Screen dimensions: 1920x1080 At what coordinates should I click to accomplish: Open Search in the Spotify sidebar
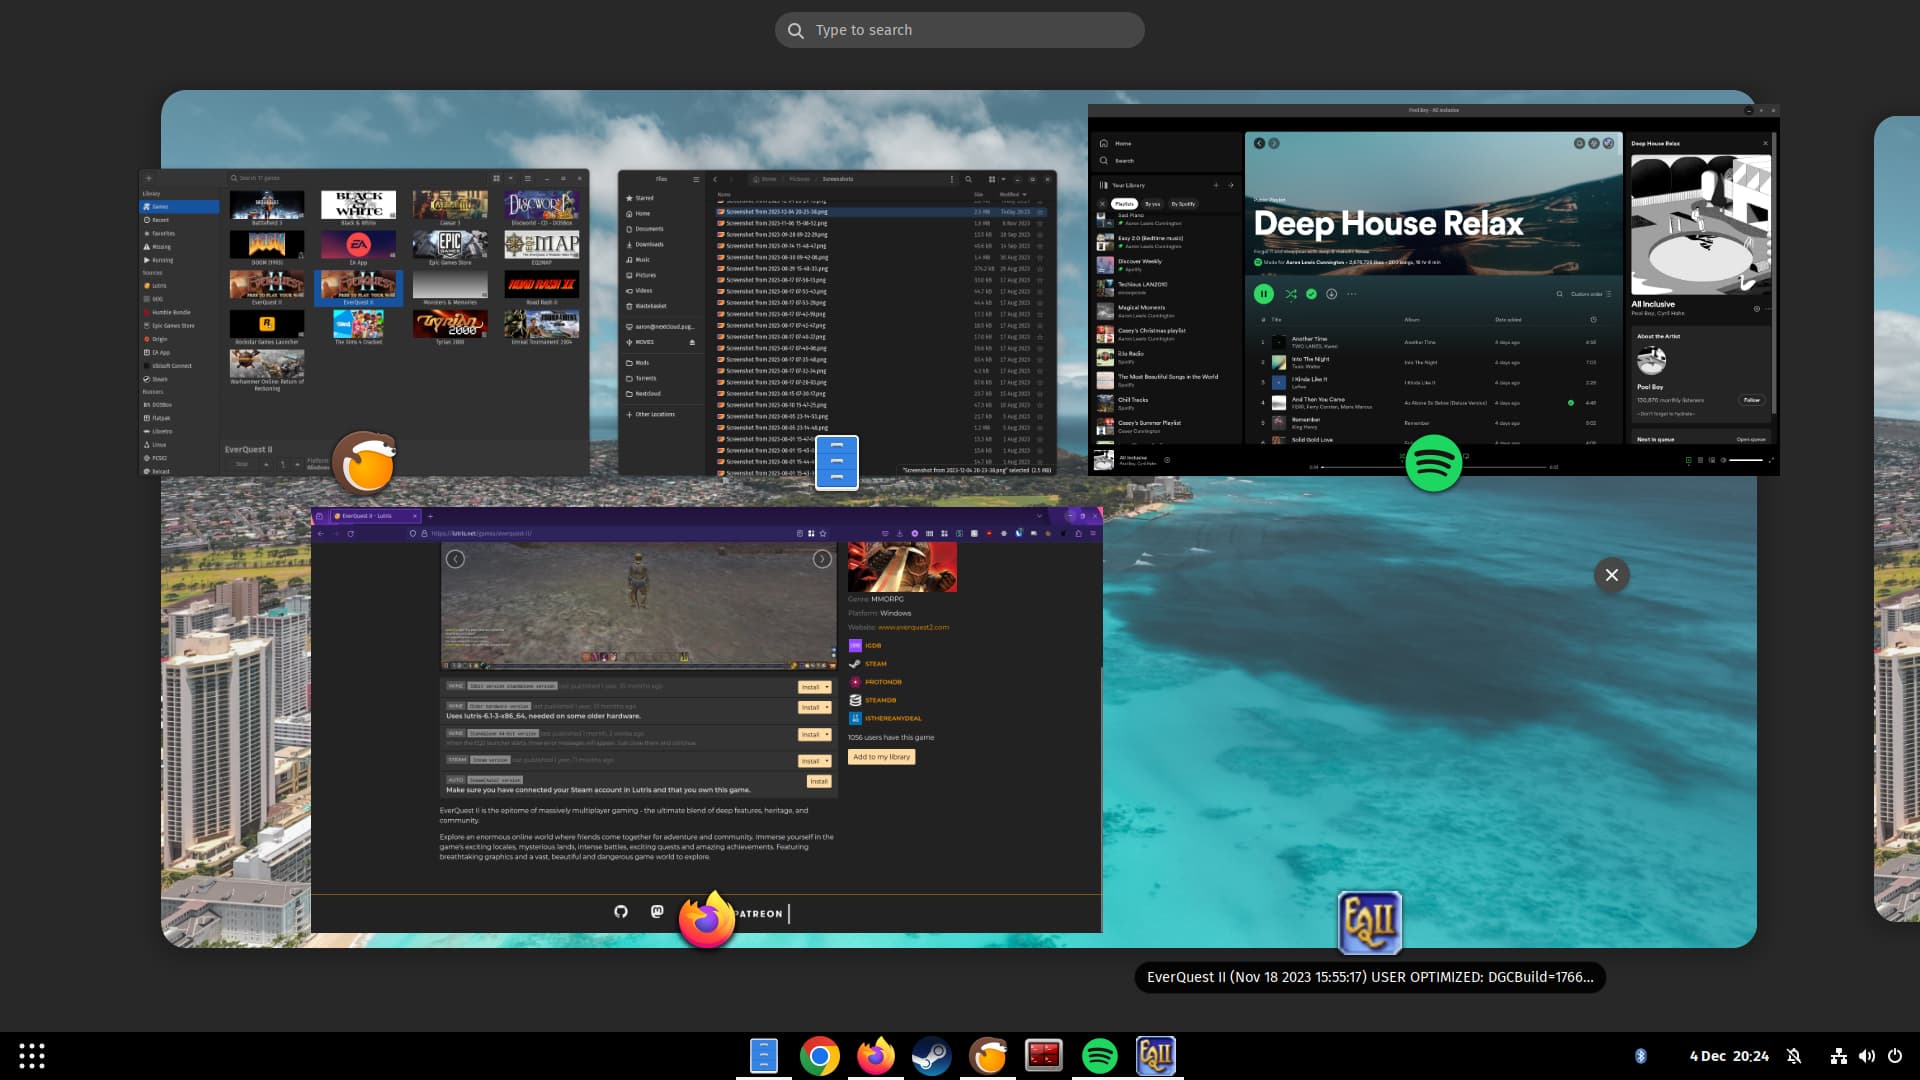point(1117,161)
